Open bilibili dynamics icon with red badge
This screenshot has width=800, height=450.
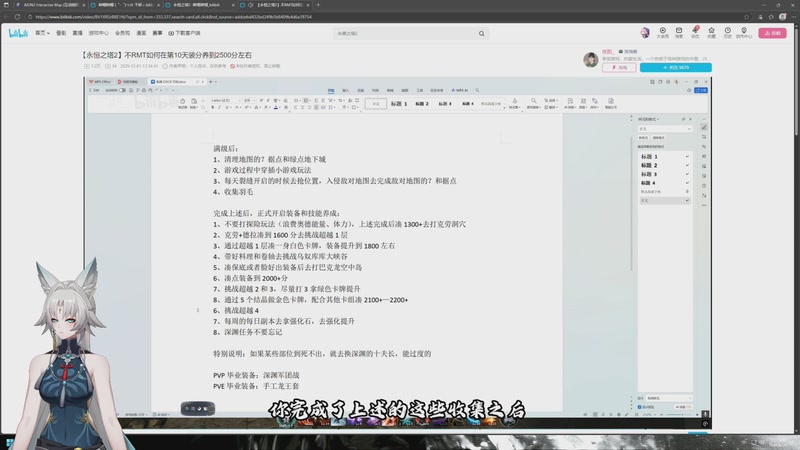coord(695,33)
